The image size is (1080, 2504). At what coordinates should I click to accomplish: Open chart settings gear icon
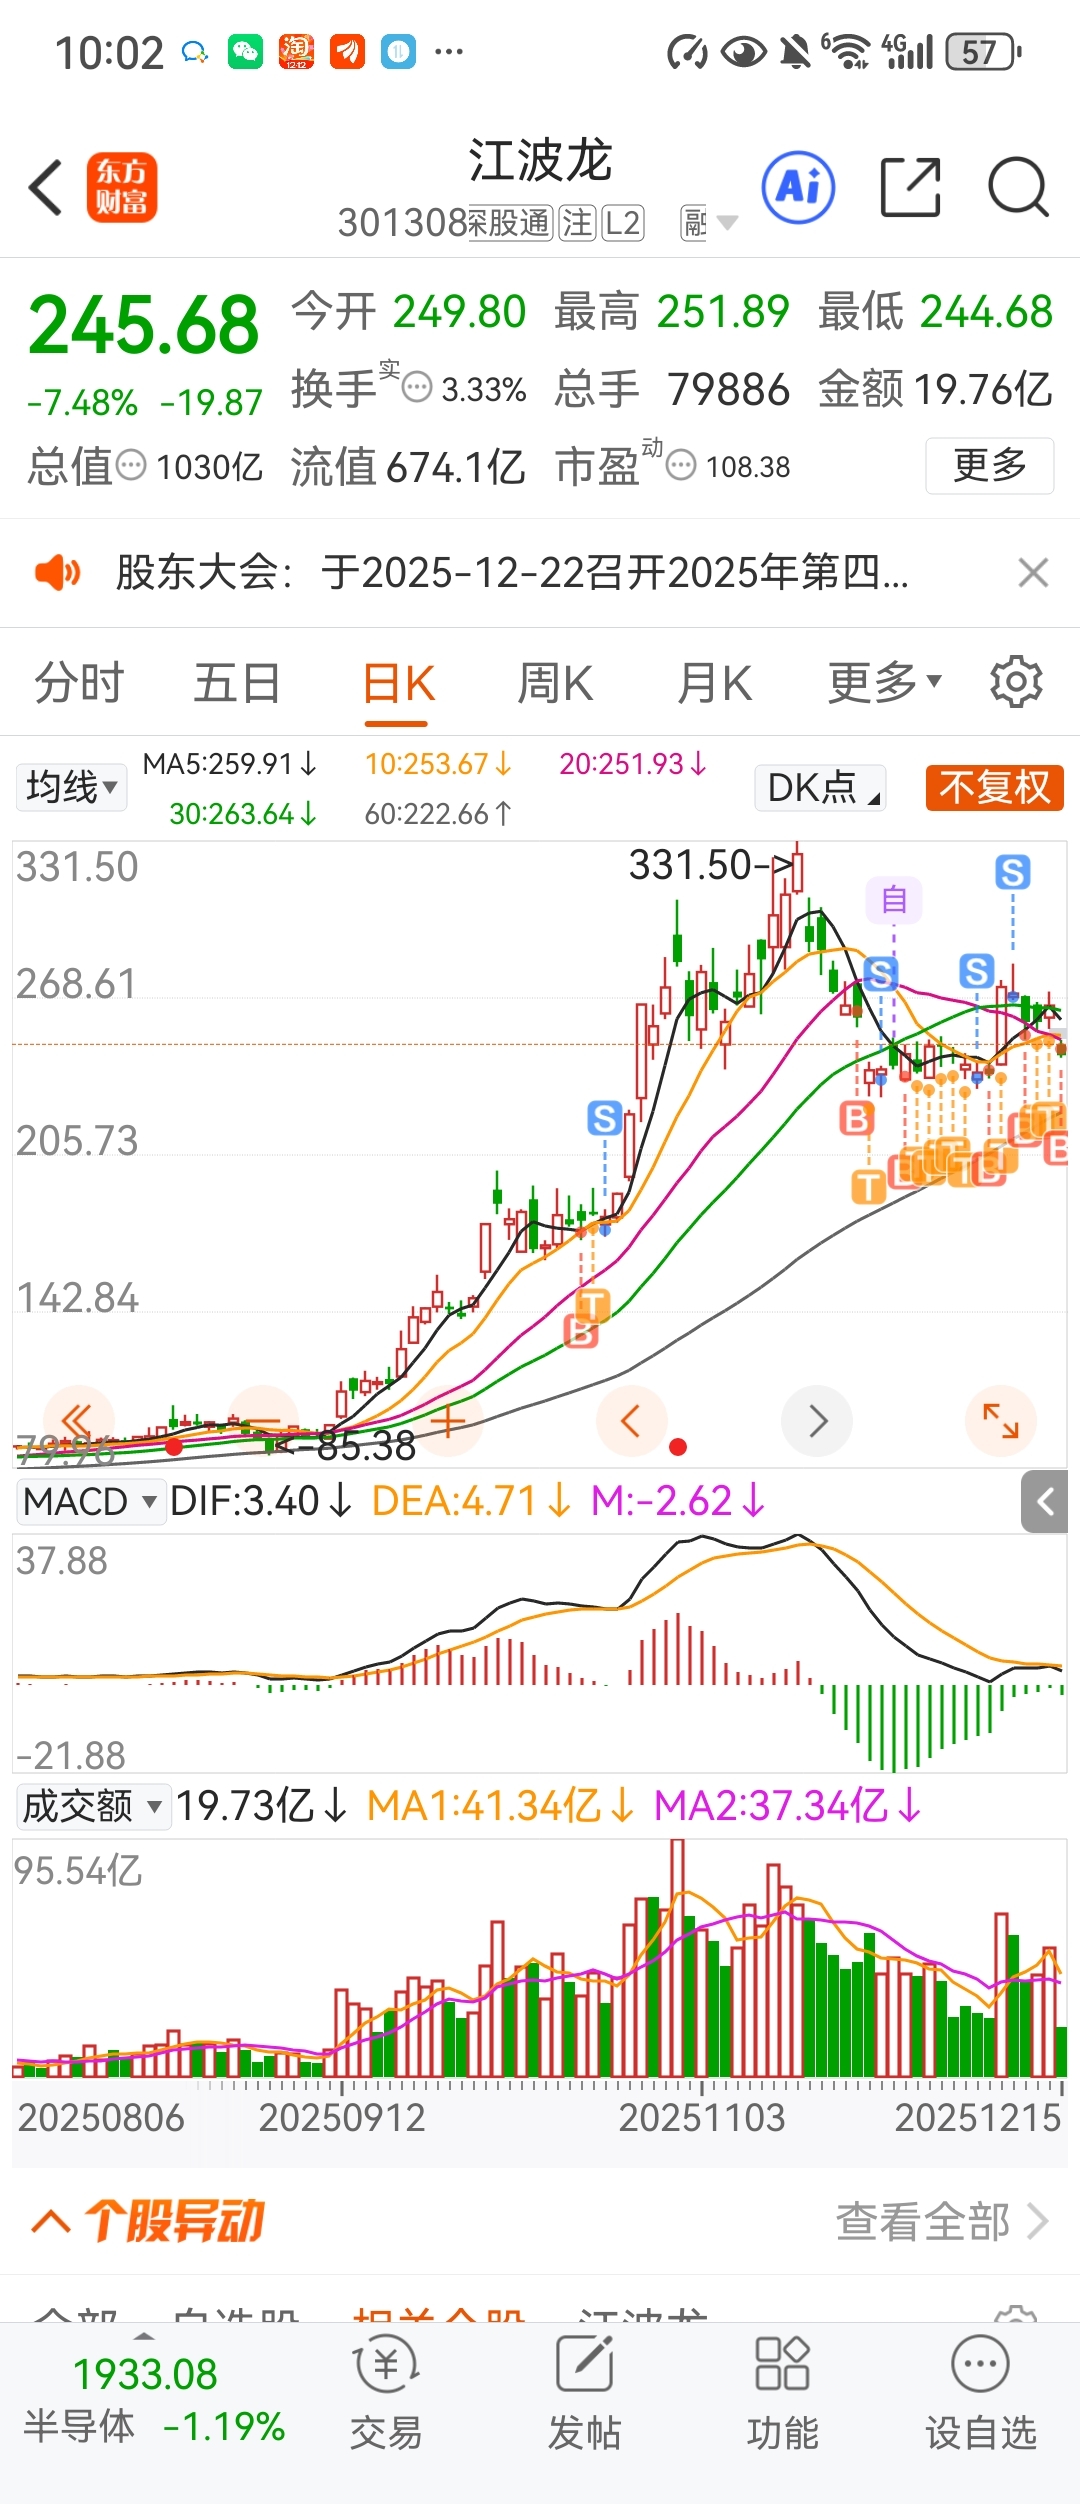click(x=1016, y=683)
